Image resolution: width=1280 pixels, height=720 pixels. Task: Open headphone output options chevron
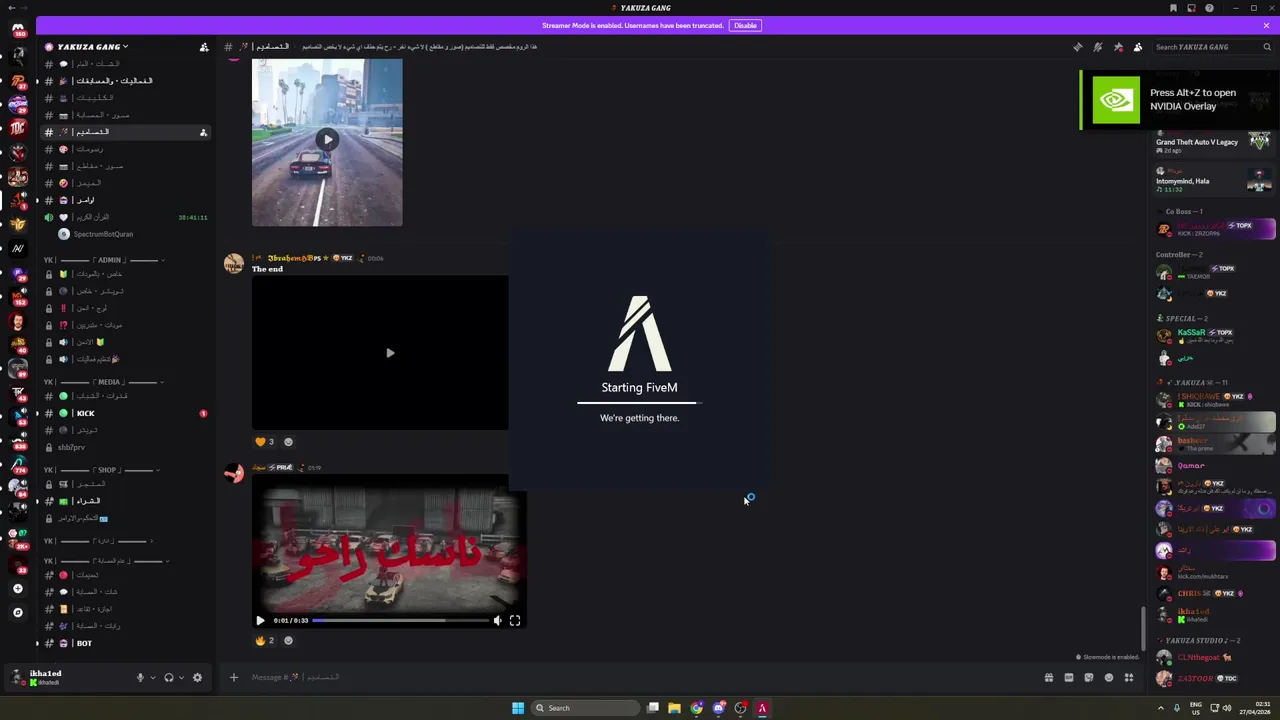coord(181,677)
